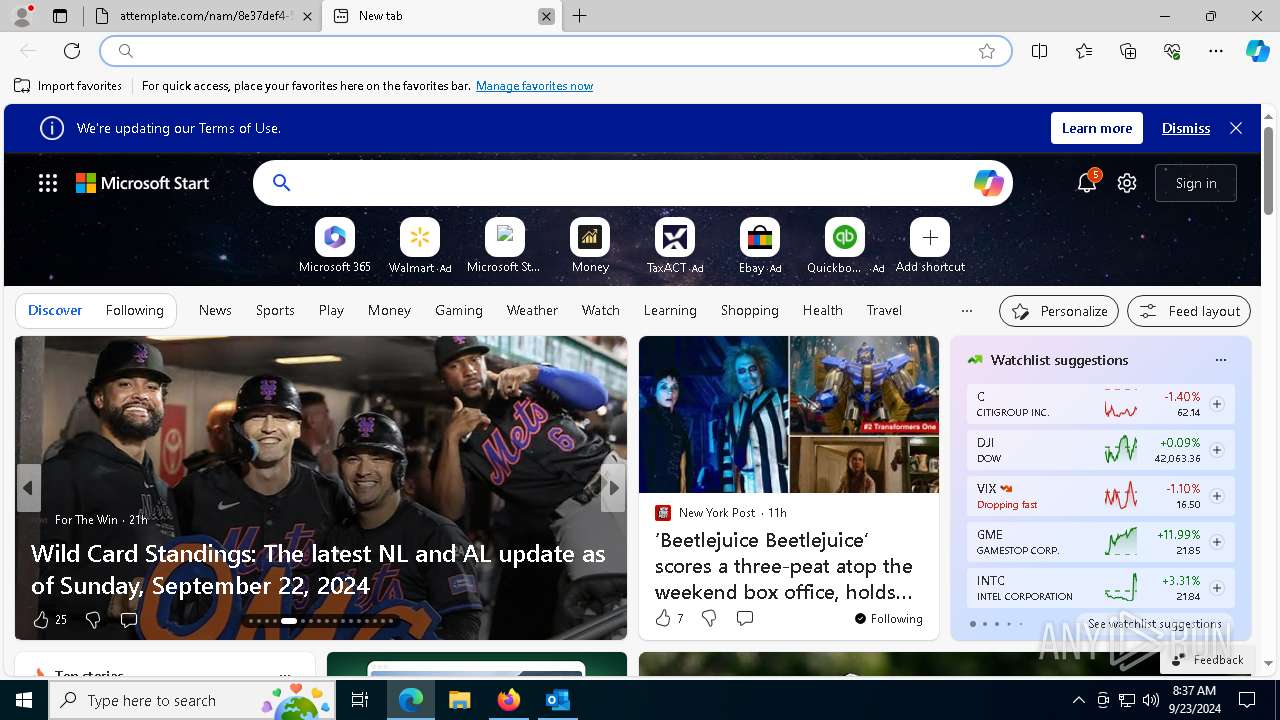Open Copilot sidebar in Edge

pos(1257,51)
